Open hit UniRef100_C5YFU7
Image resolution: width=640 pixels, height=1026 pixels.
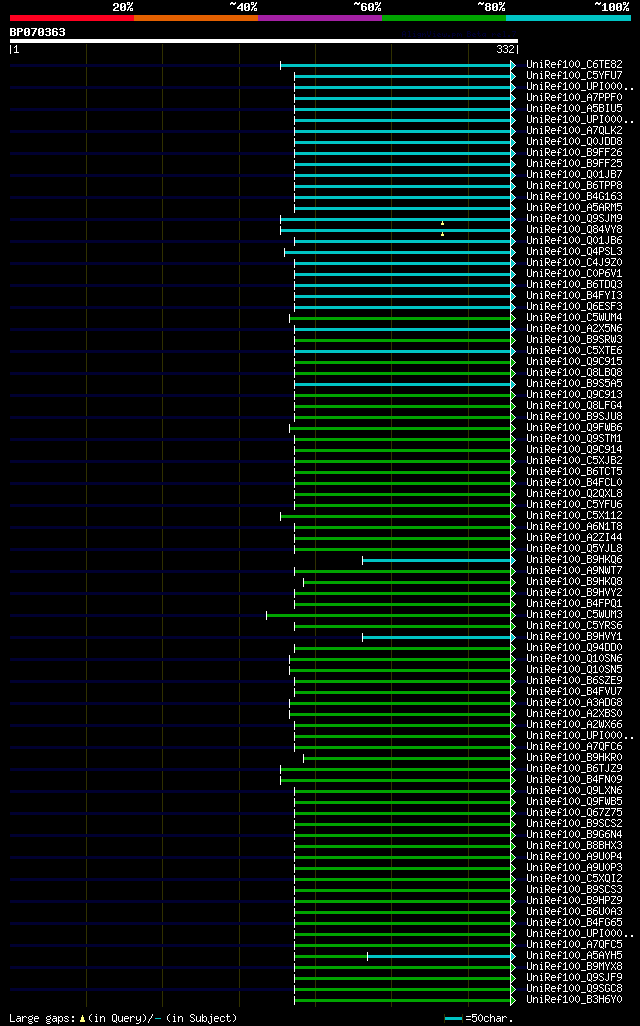[575, 75]
